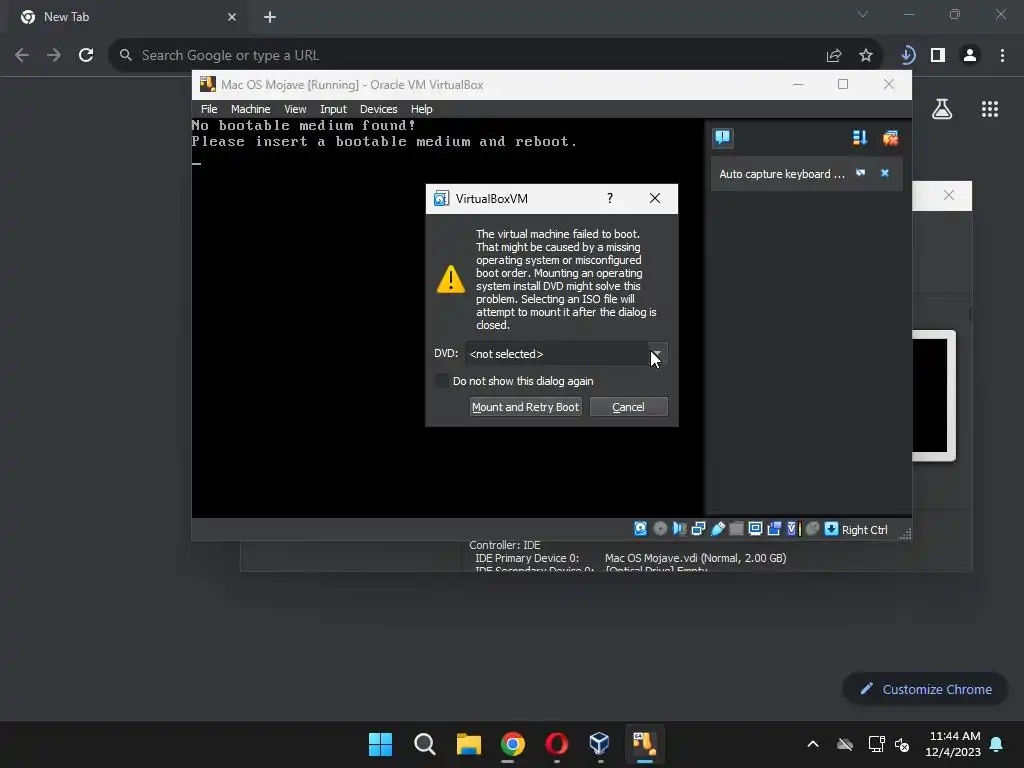Dismiss the Auto capture keyboard notification
Viewport: 1024px width, 768px height.
tap(885, 173)
